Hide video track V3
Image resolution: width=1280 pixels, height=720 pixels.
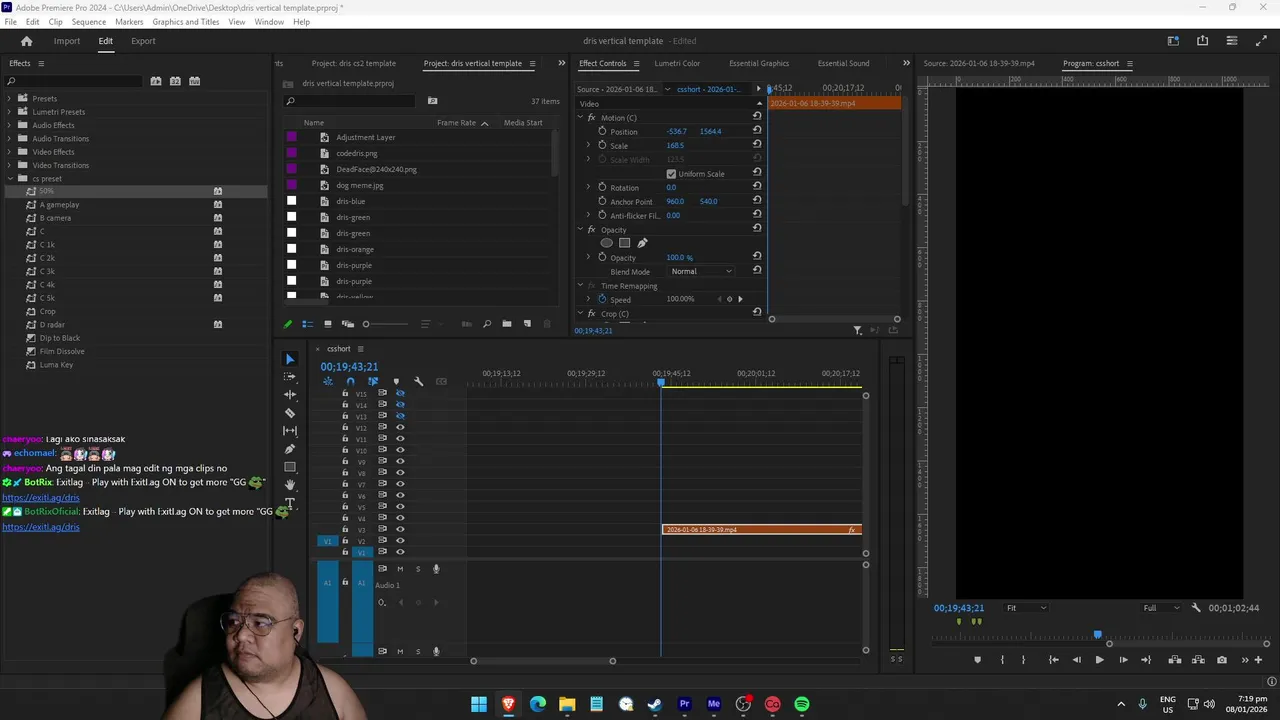[400, 530]
